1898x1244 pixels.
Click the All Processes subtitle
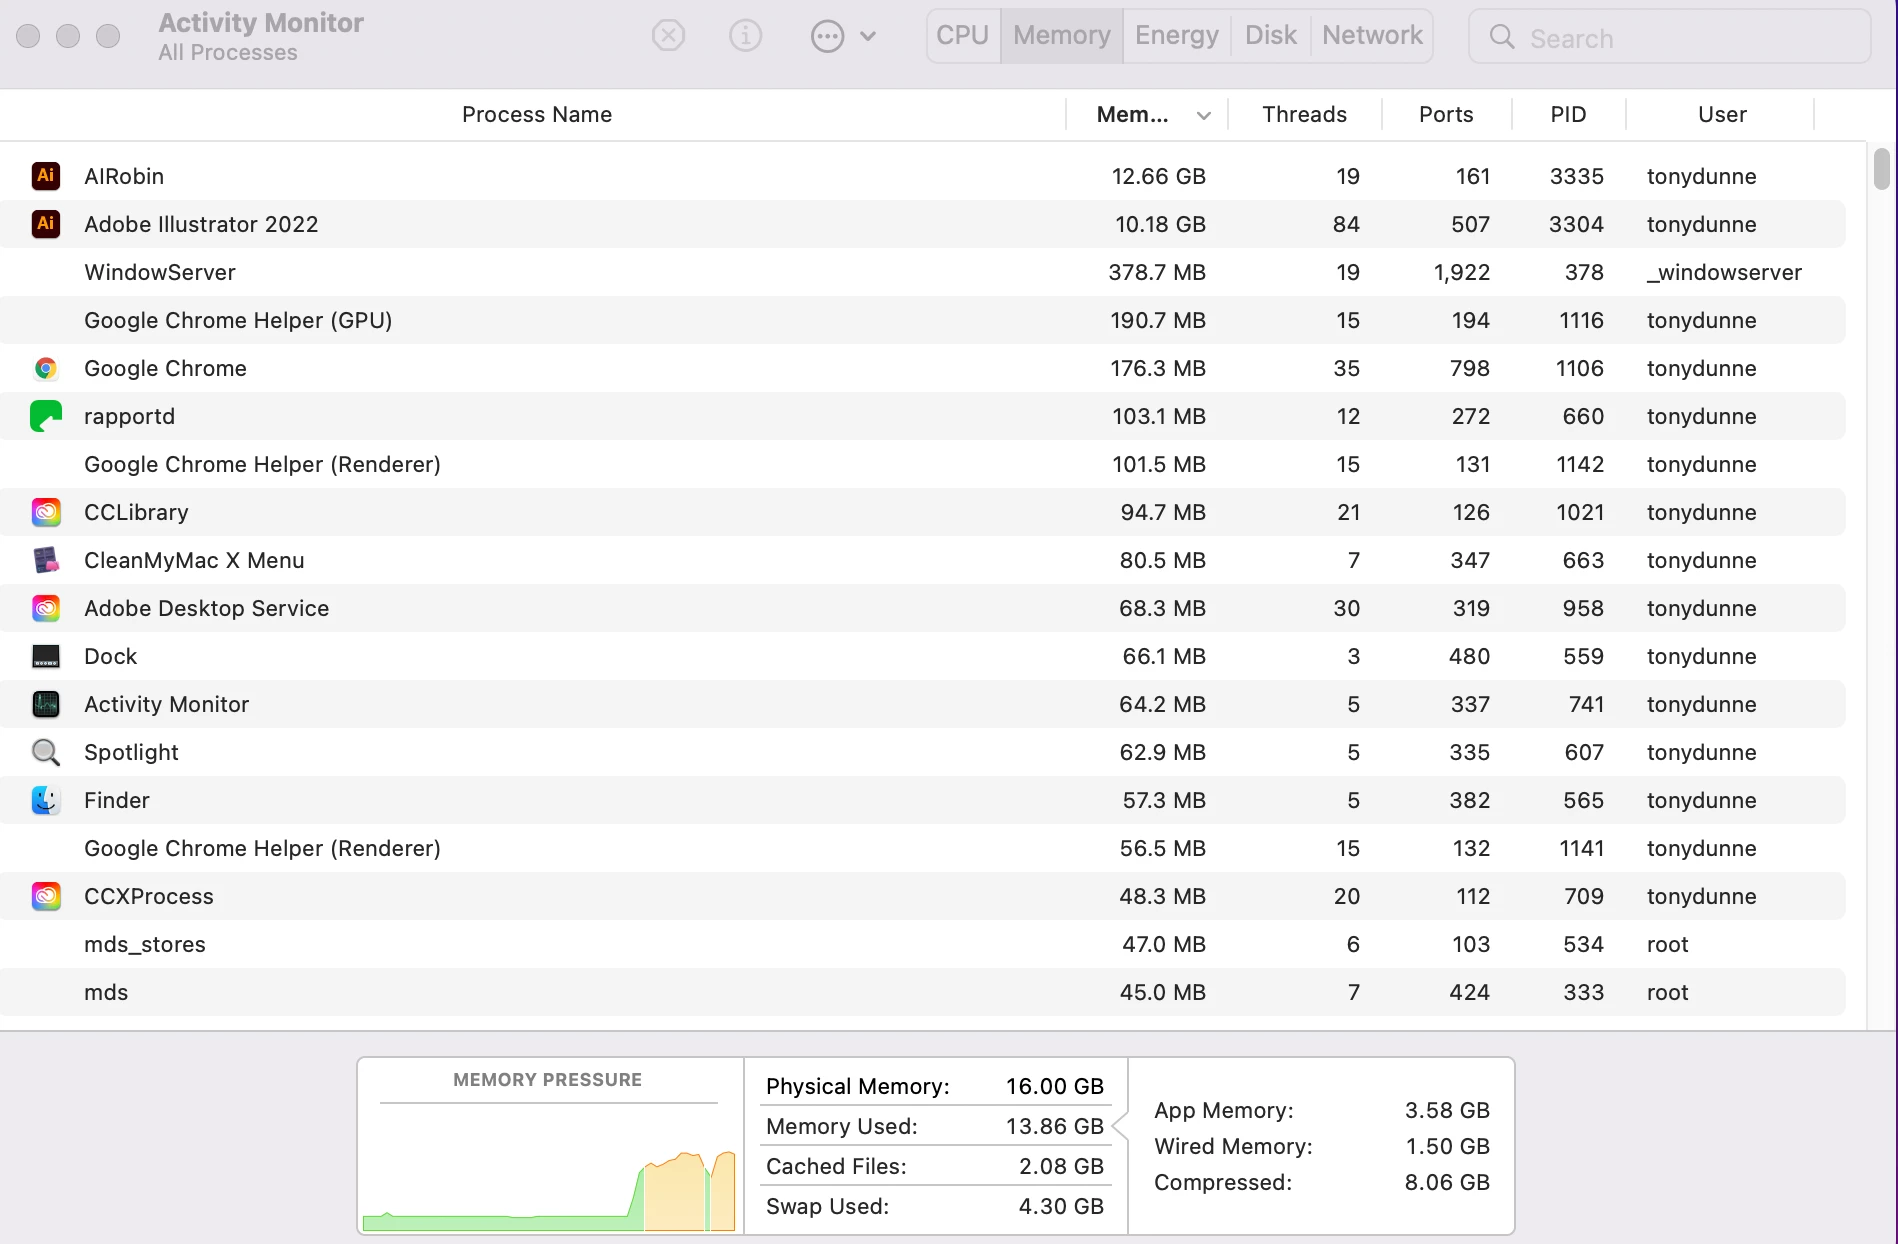tap(228, 52)
